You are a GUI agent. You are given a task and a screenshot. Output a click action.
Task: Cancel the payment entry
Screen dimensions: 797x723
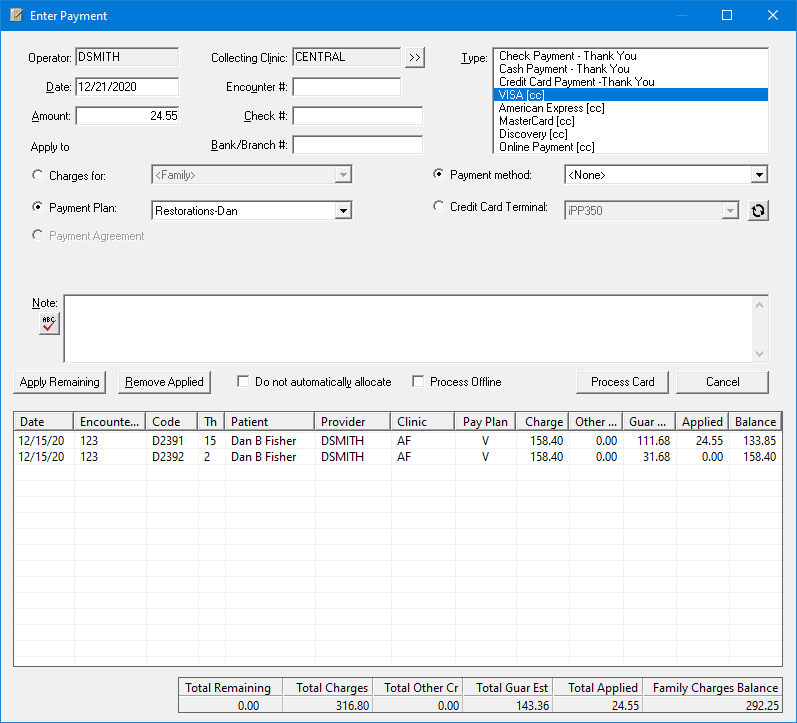[722, 382]
